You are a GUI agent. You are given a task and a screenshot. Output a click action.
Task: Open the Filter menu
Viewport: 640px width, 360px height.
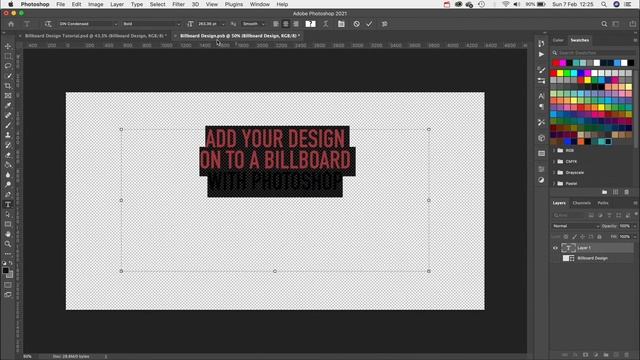point(178,4)
